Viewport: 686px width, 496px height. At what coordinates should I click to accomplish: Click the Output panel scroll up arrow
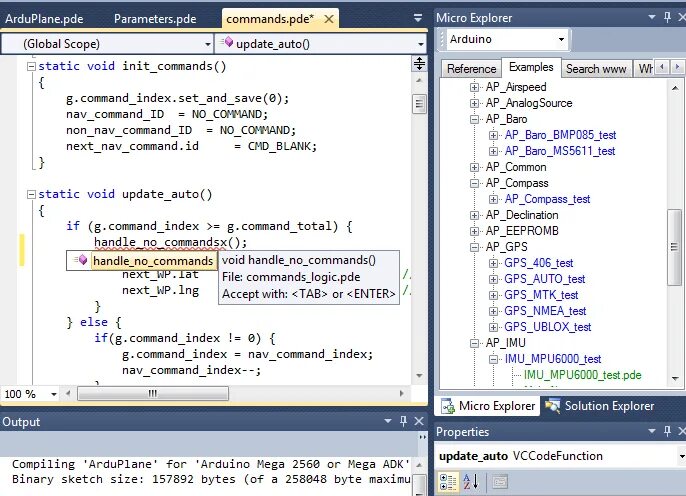(419, 465)
